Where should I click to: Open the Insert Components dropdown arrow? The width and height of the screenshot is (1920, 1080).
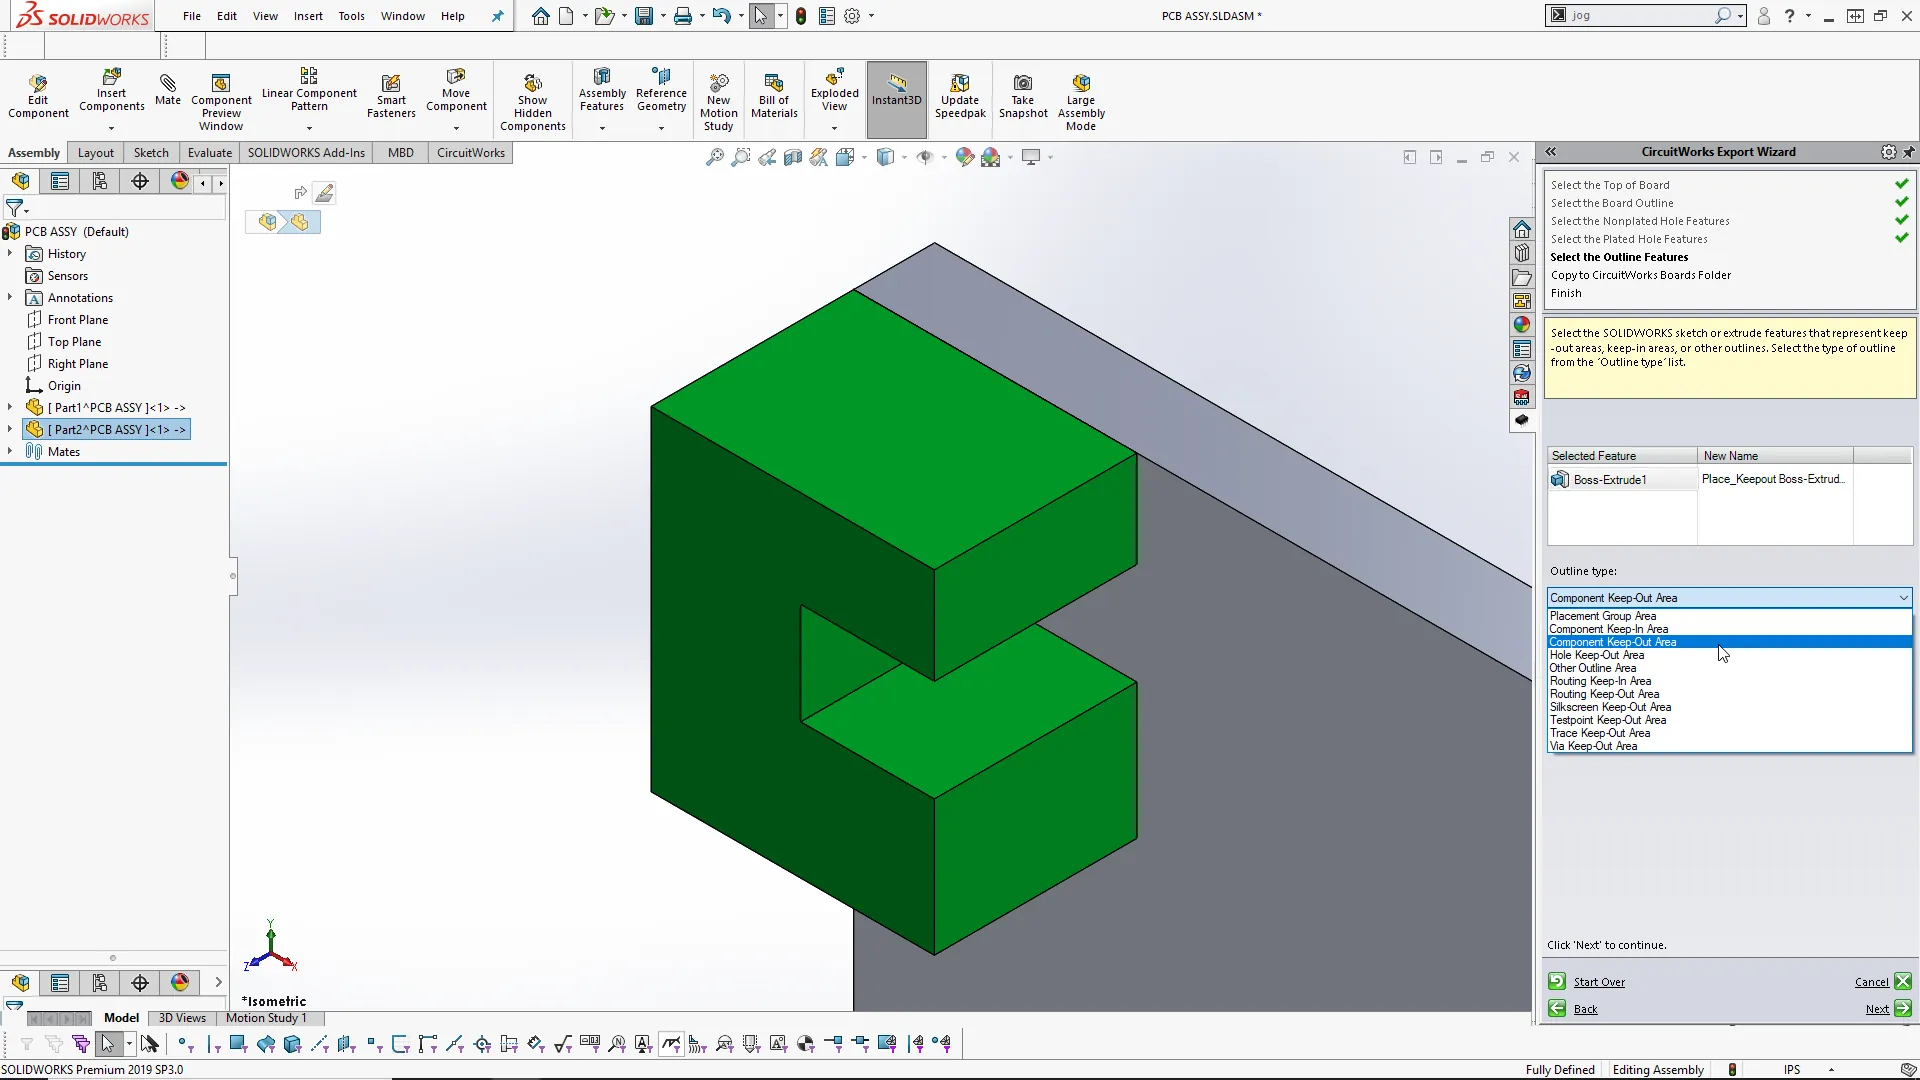pos(111,128)
